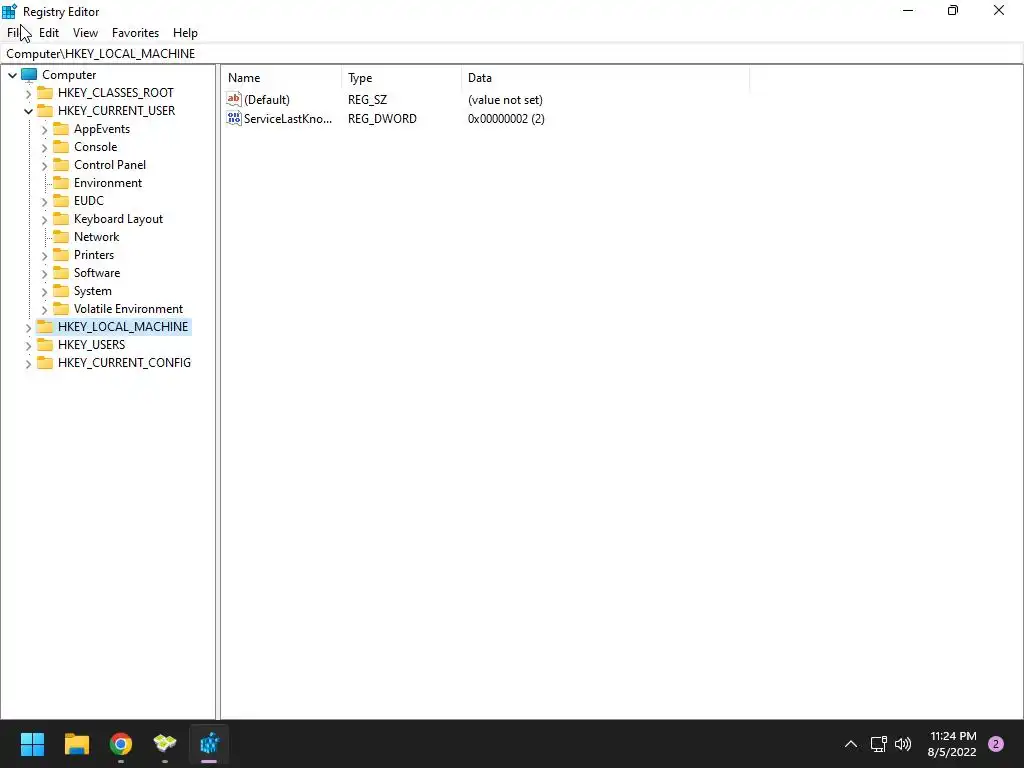Select the Network key label
1024x768 pixels.
[x=97, y=236]
